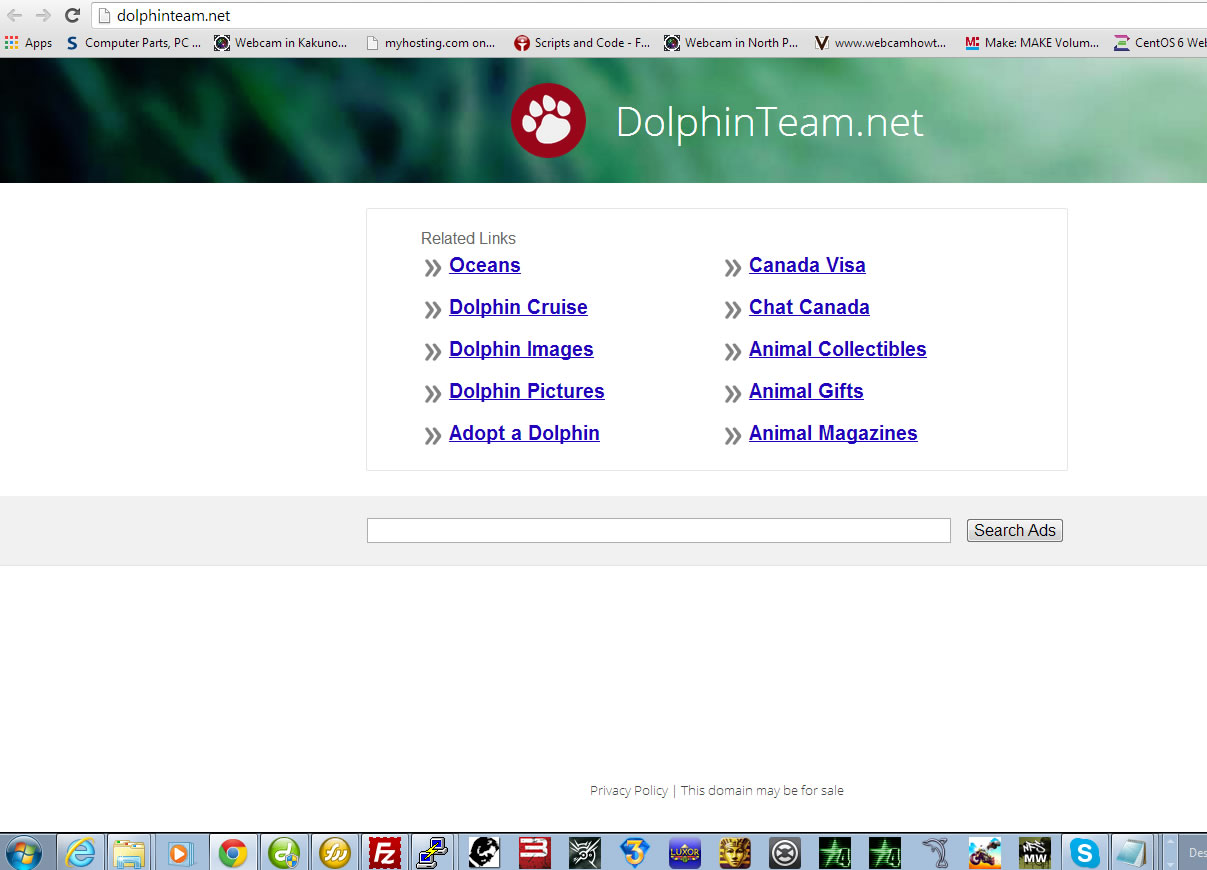The image size is (1207, 870).
Task: Visit the Animal Gifts link
Action: click(x=806, y=391)
